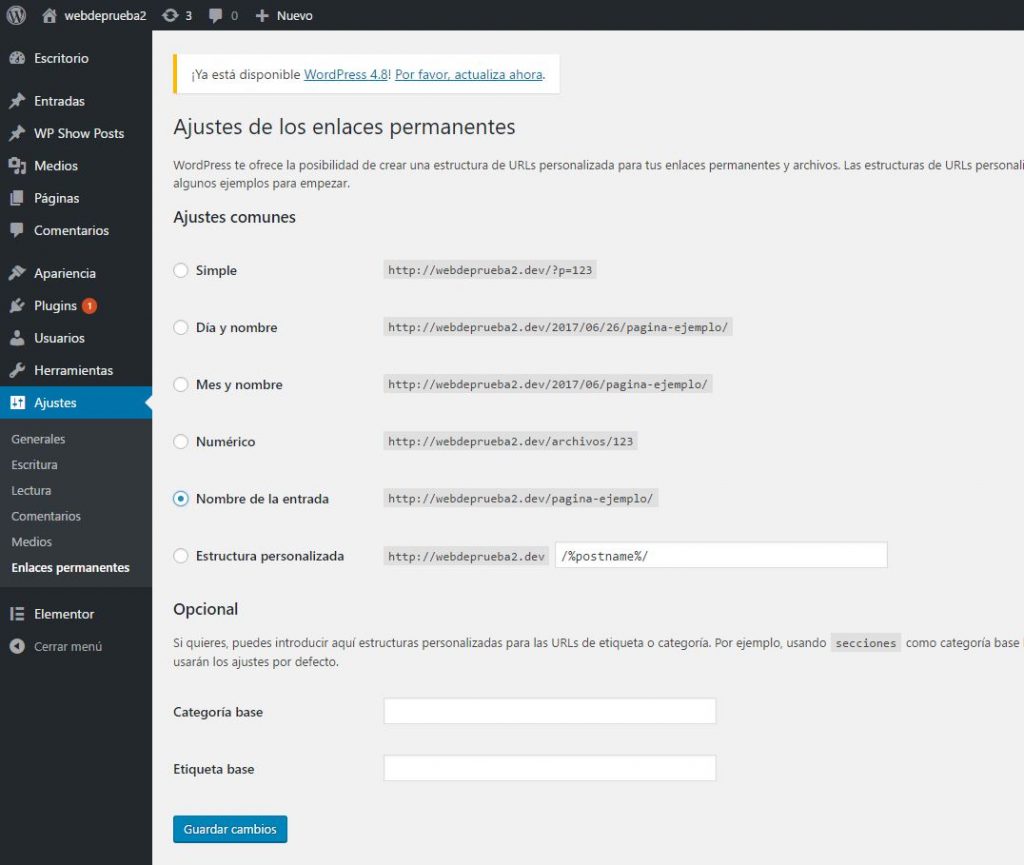Open Entradas in the sidebar
1024x865 pixels.
click(x=59, y=101)
